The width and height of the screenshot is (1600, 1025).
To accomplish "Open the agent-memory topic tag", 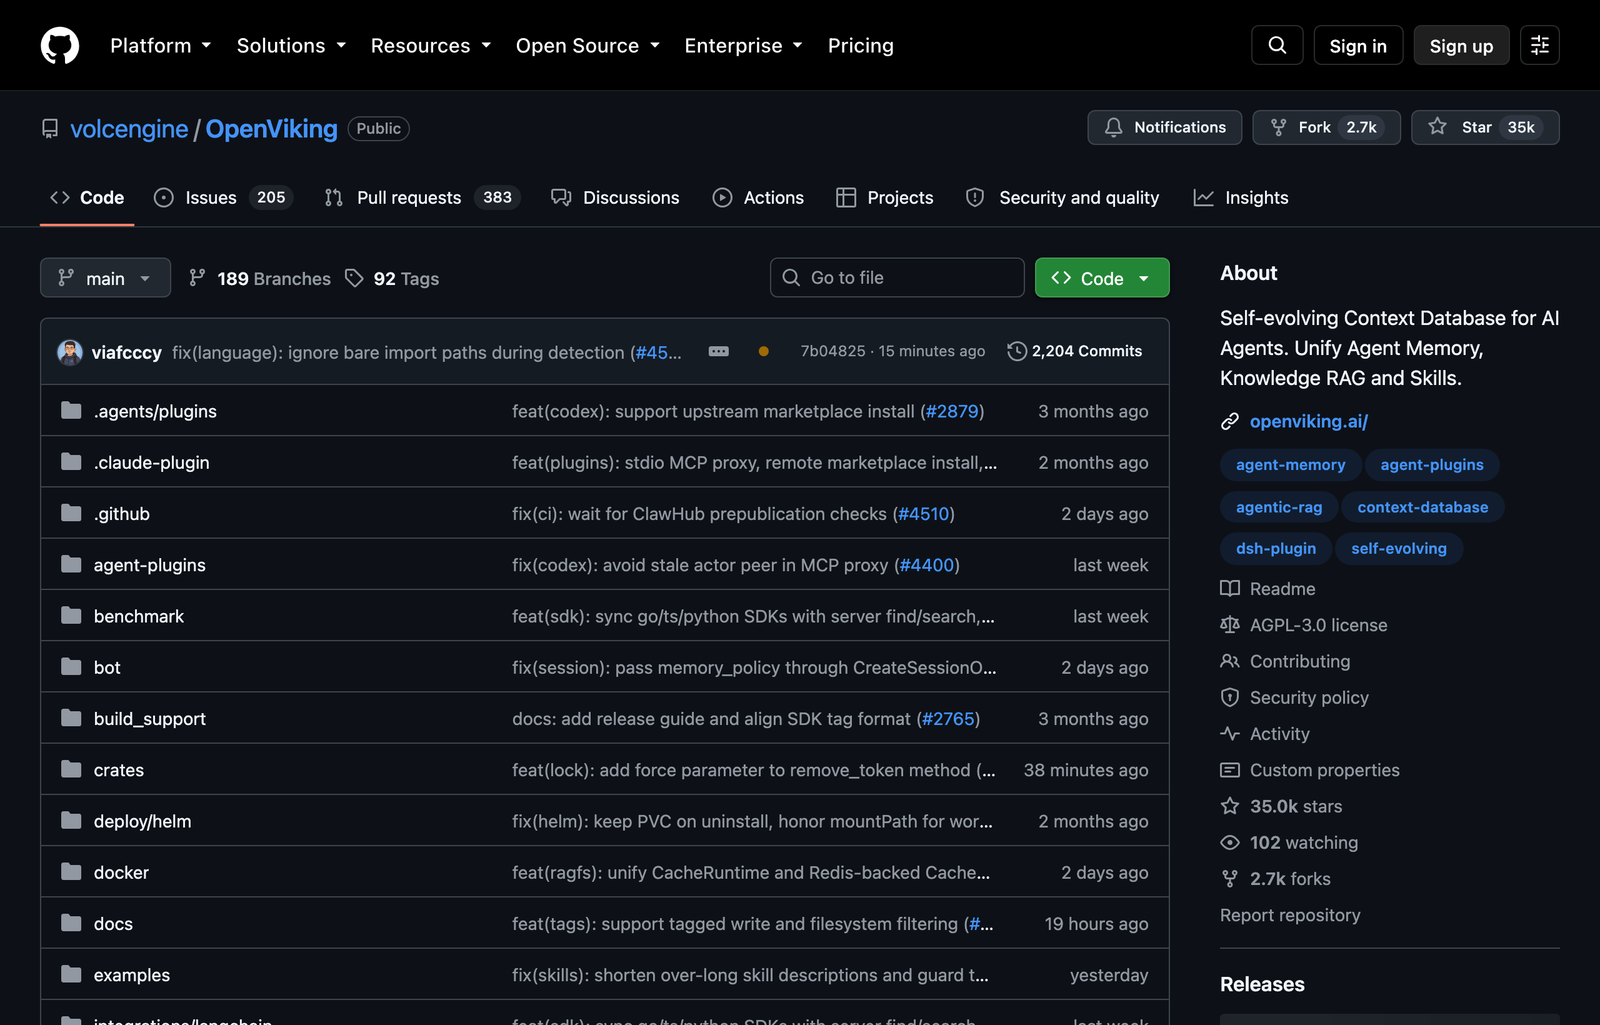I will (x=1290, y=465).
